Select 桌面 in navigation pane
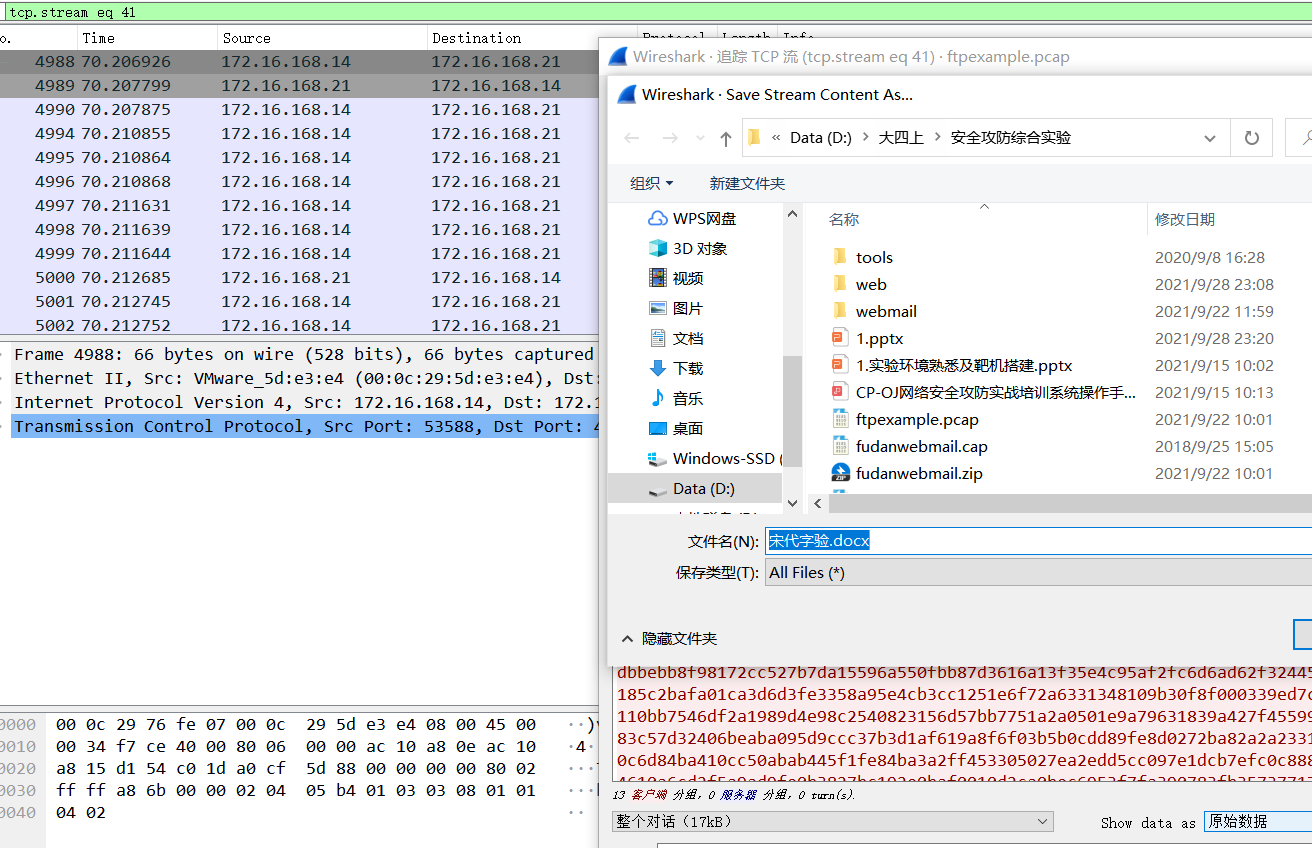The image size is (1312, 848). coord(676,428)
